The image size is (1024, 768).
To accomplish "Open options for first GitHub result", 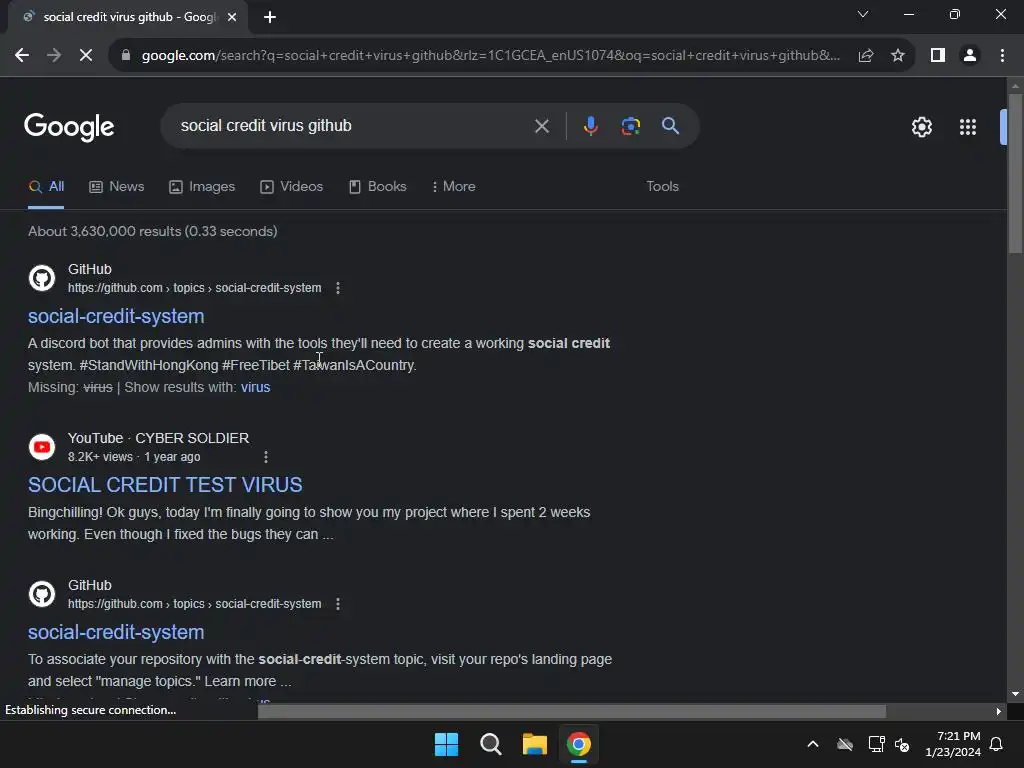I will [x=338, y=288].
